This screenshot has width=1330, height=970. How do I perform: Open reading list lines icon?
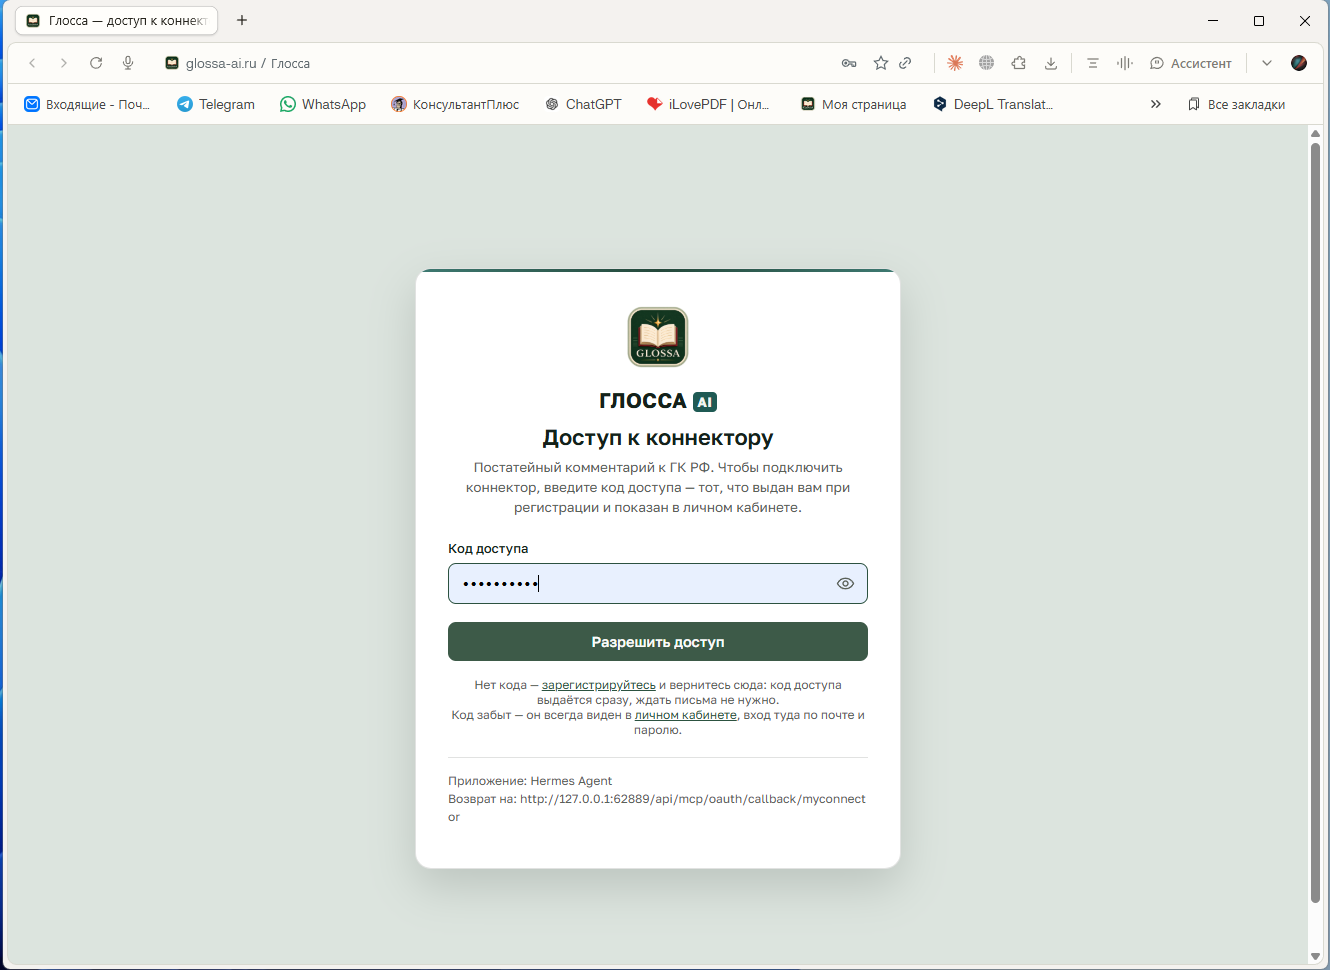click(x=1093, y=63)
